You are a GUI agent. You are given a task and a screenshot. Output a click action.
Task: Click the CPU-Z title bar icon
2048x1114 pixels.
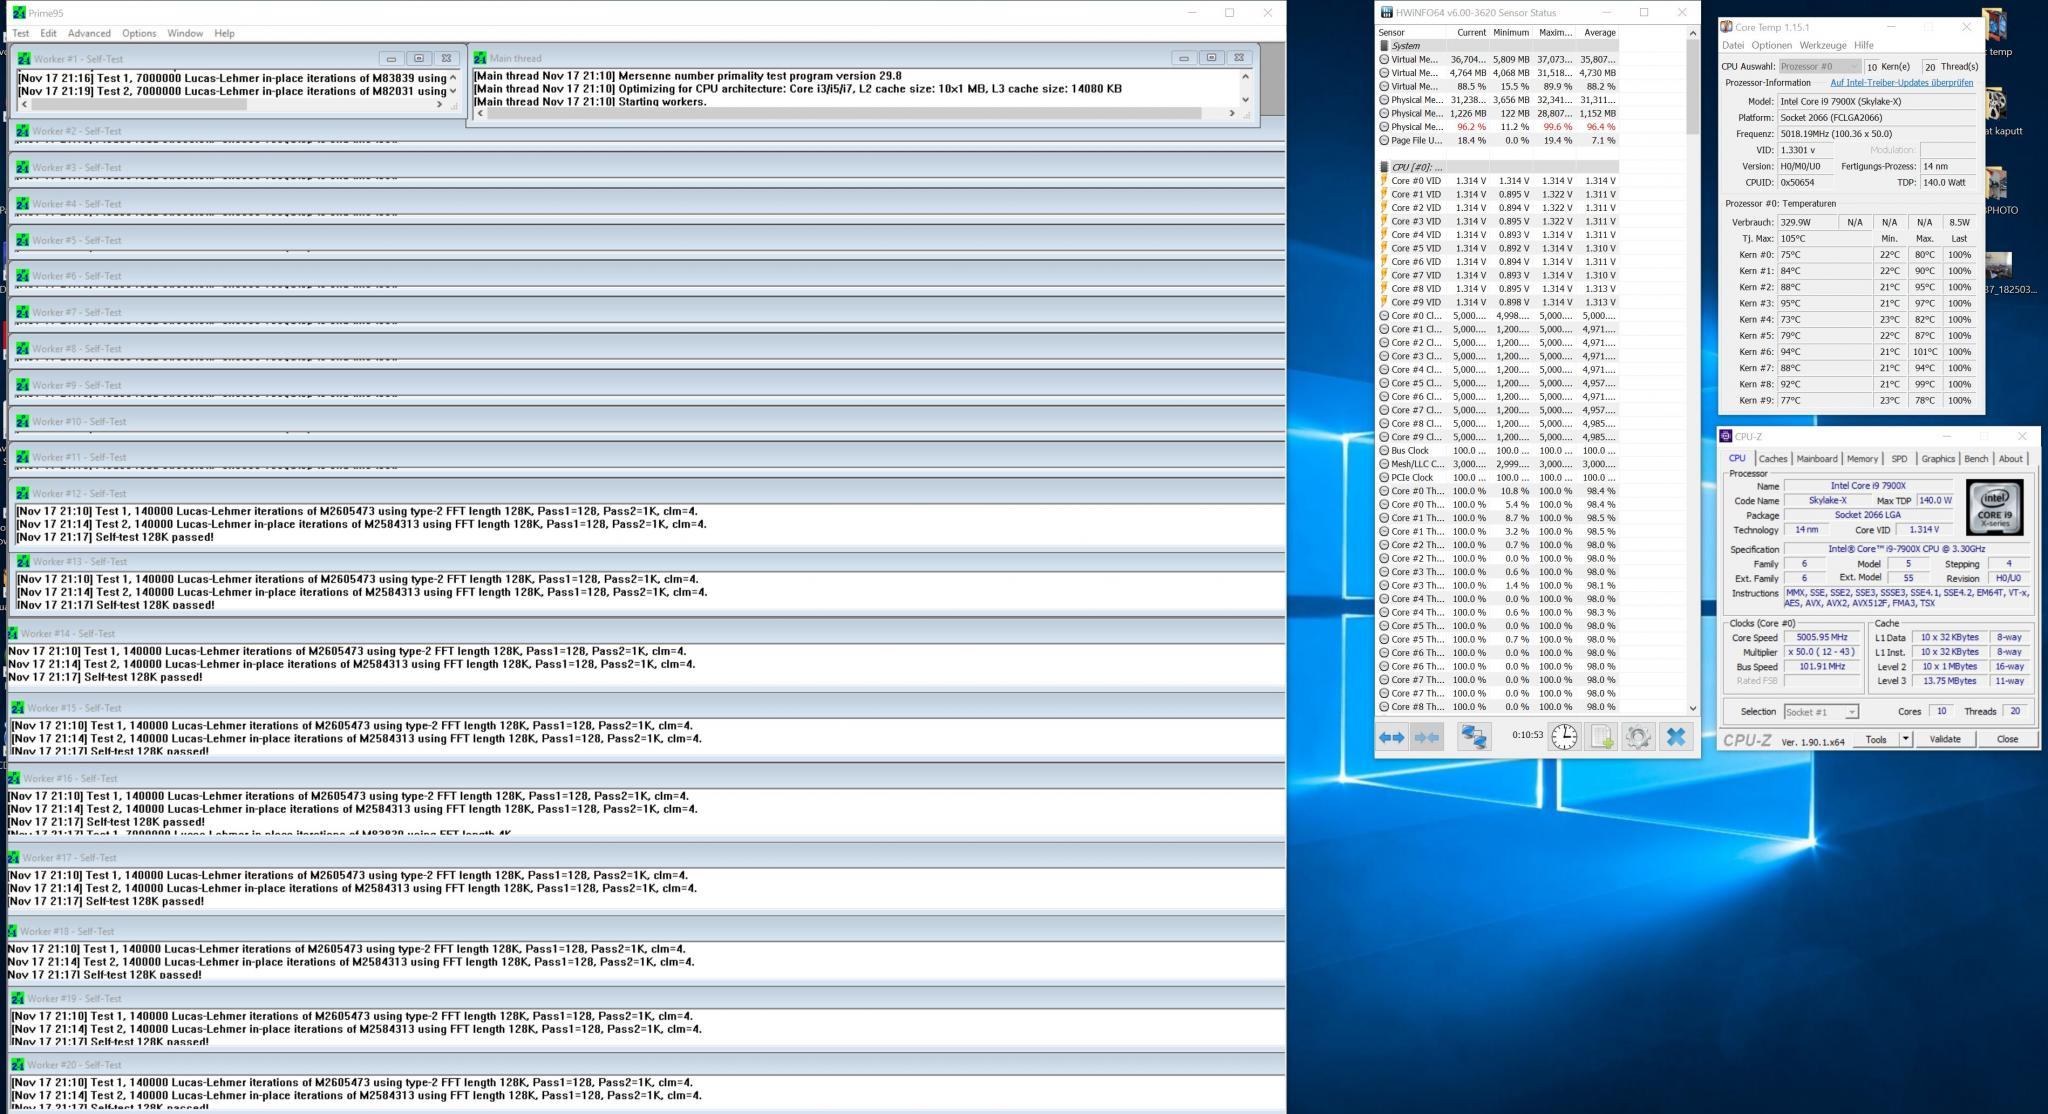[1726, 436]
